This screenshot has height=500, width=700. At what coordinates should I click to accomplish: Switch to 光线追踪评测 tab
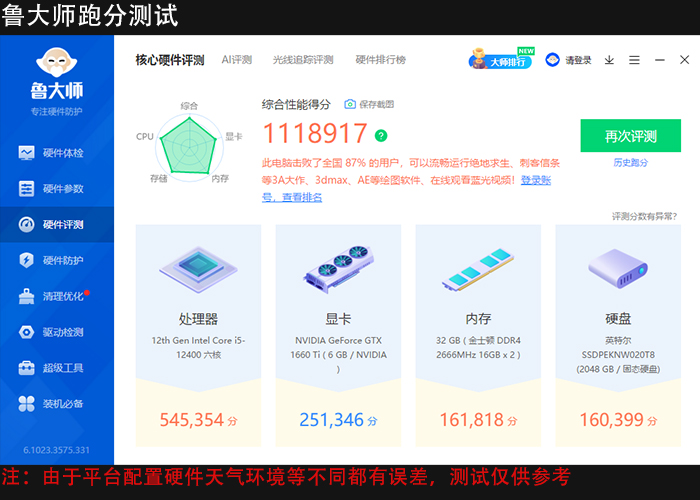pyautogui.click(x=303, y=60)
